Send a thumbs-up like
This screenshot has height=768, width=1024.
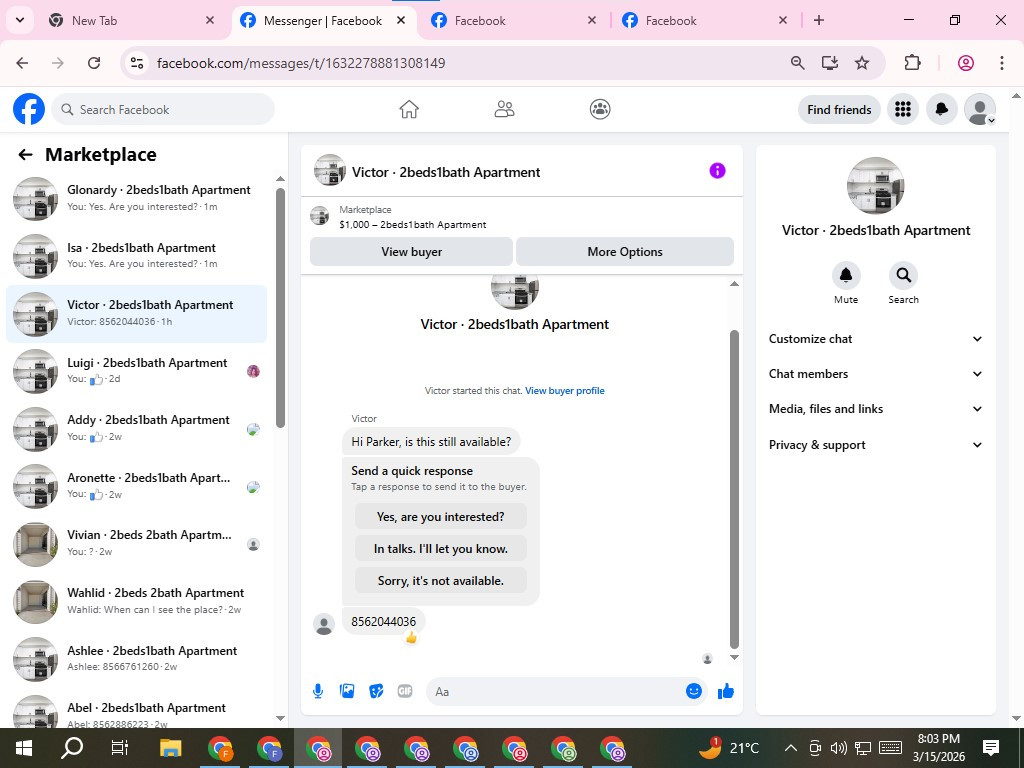tap(726, 691)
